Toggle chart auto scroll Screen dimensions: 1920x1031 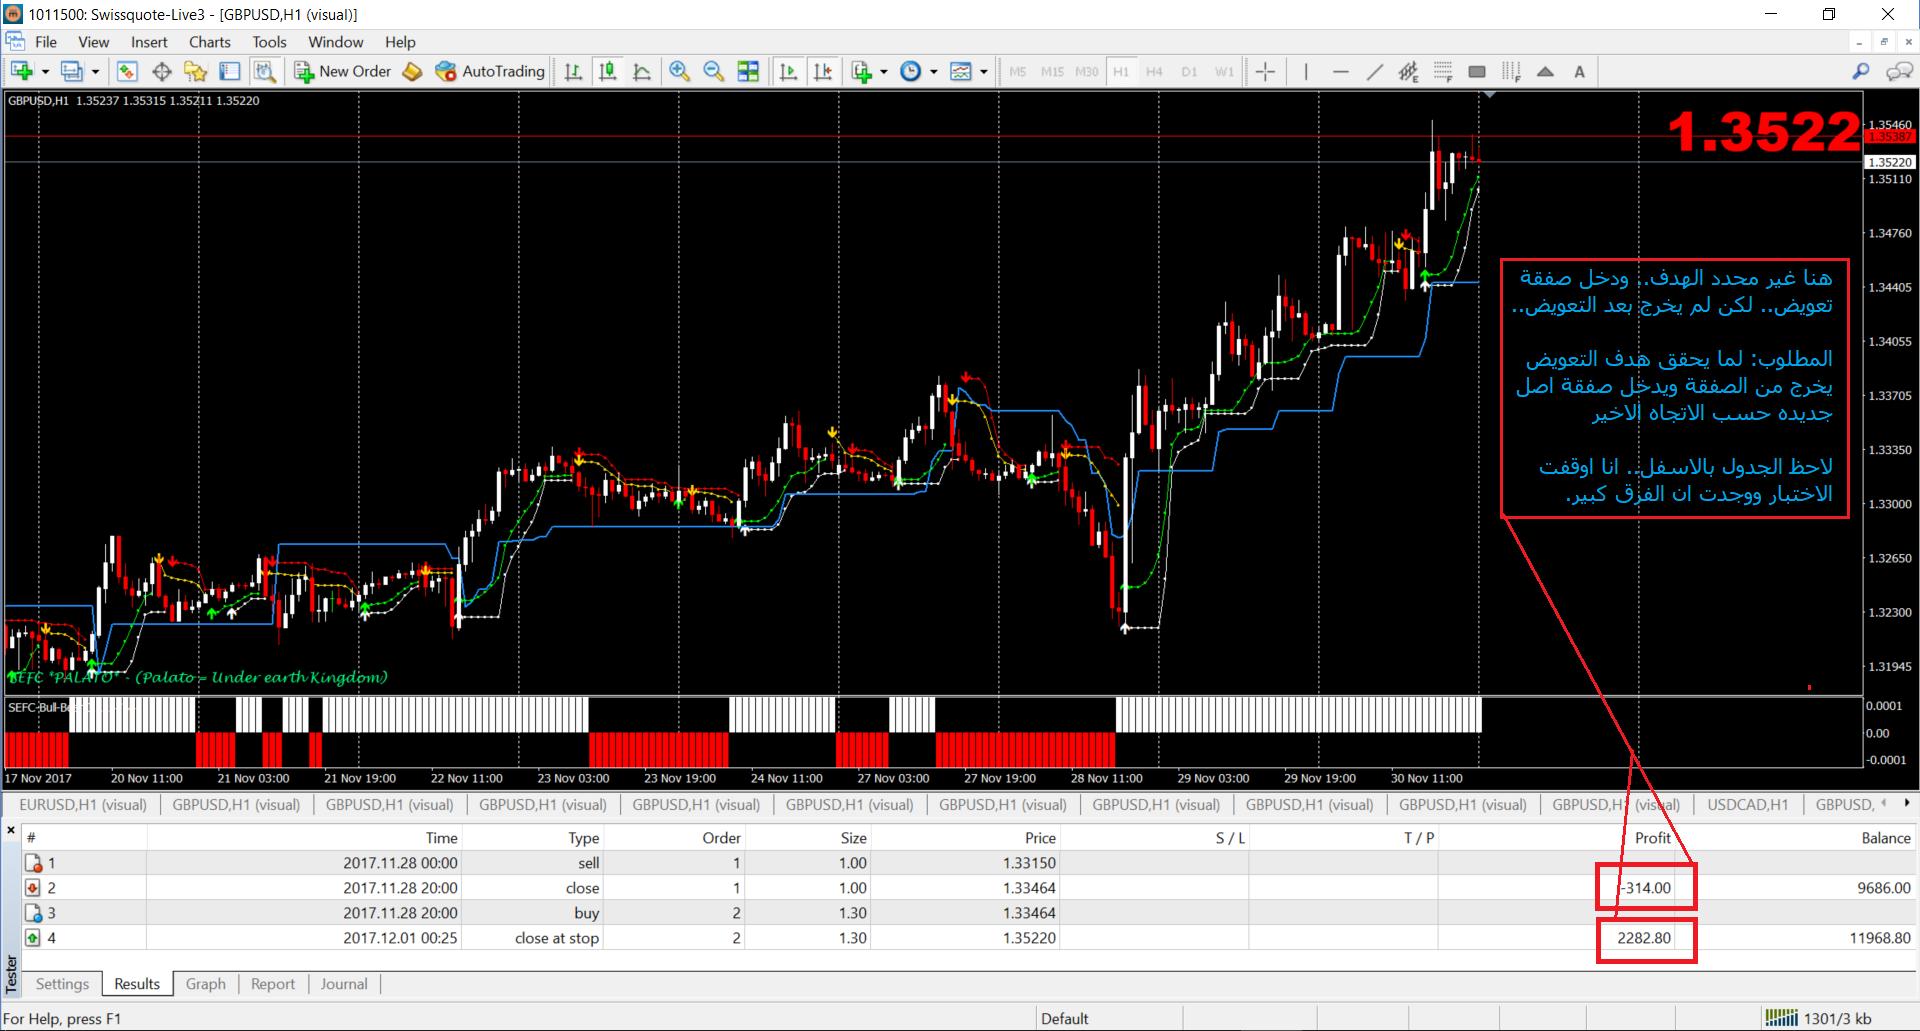click(789, 71)
